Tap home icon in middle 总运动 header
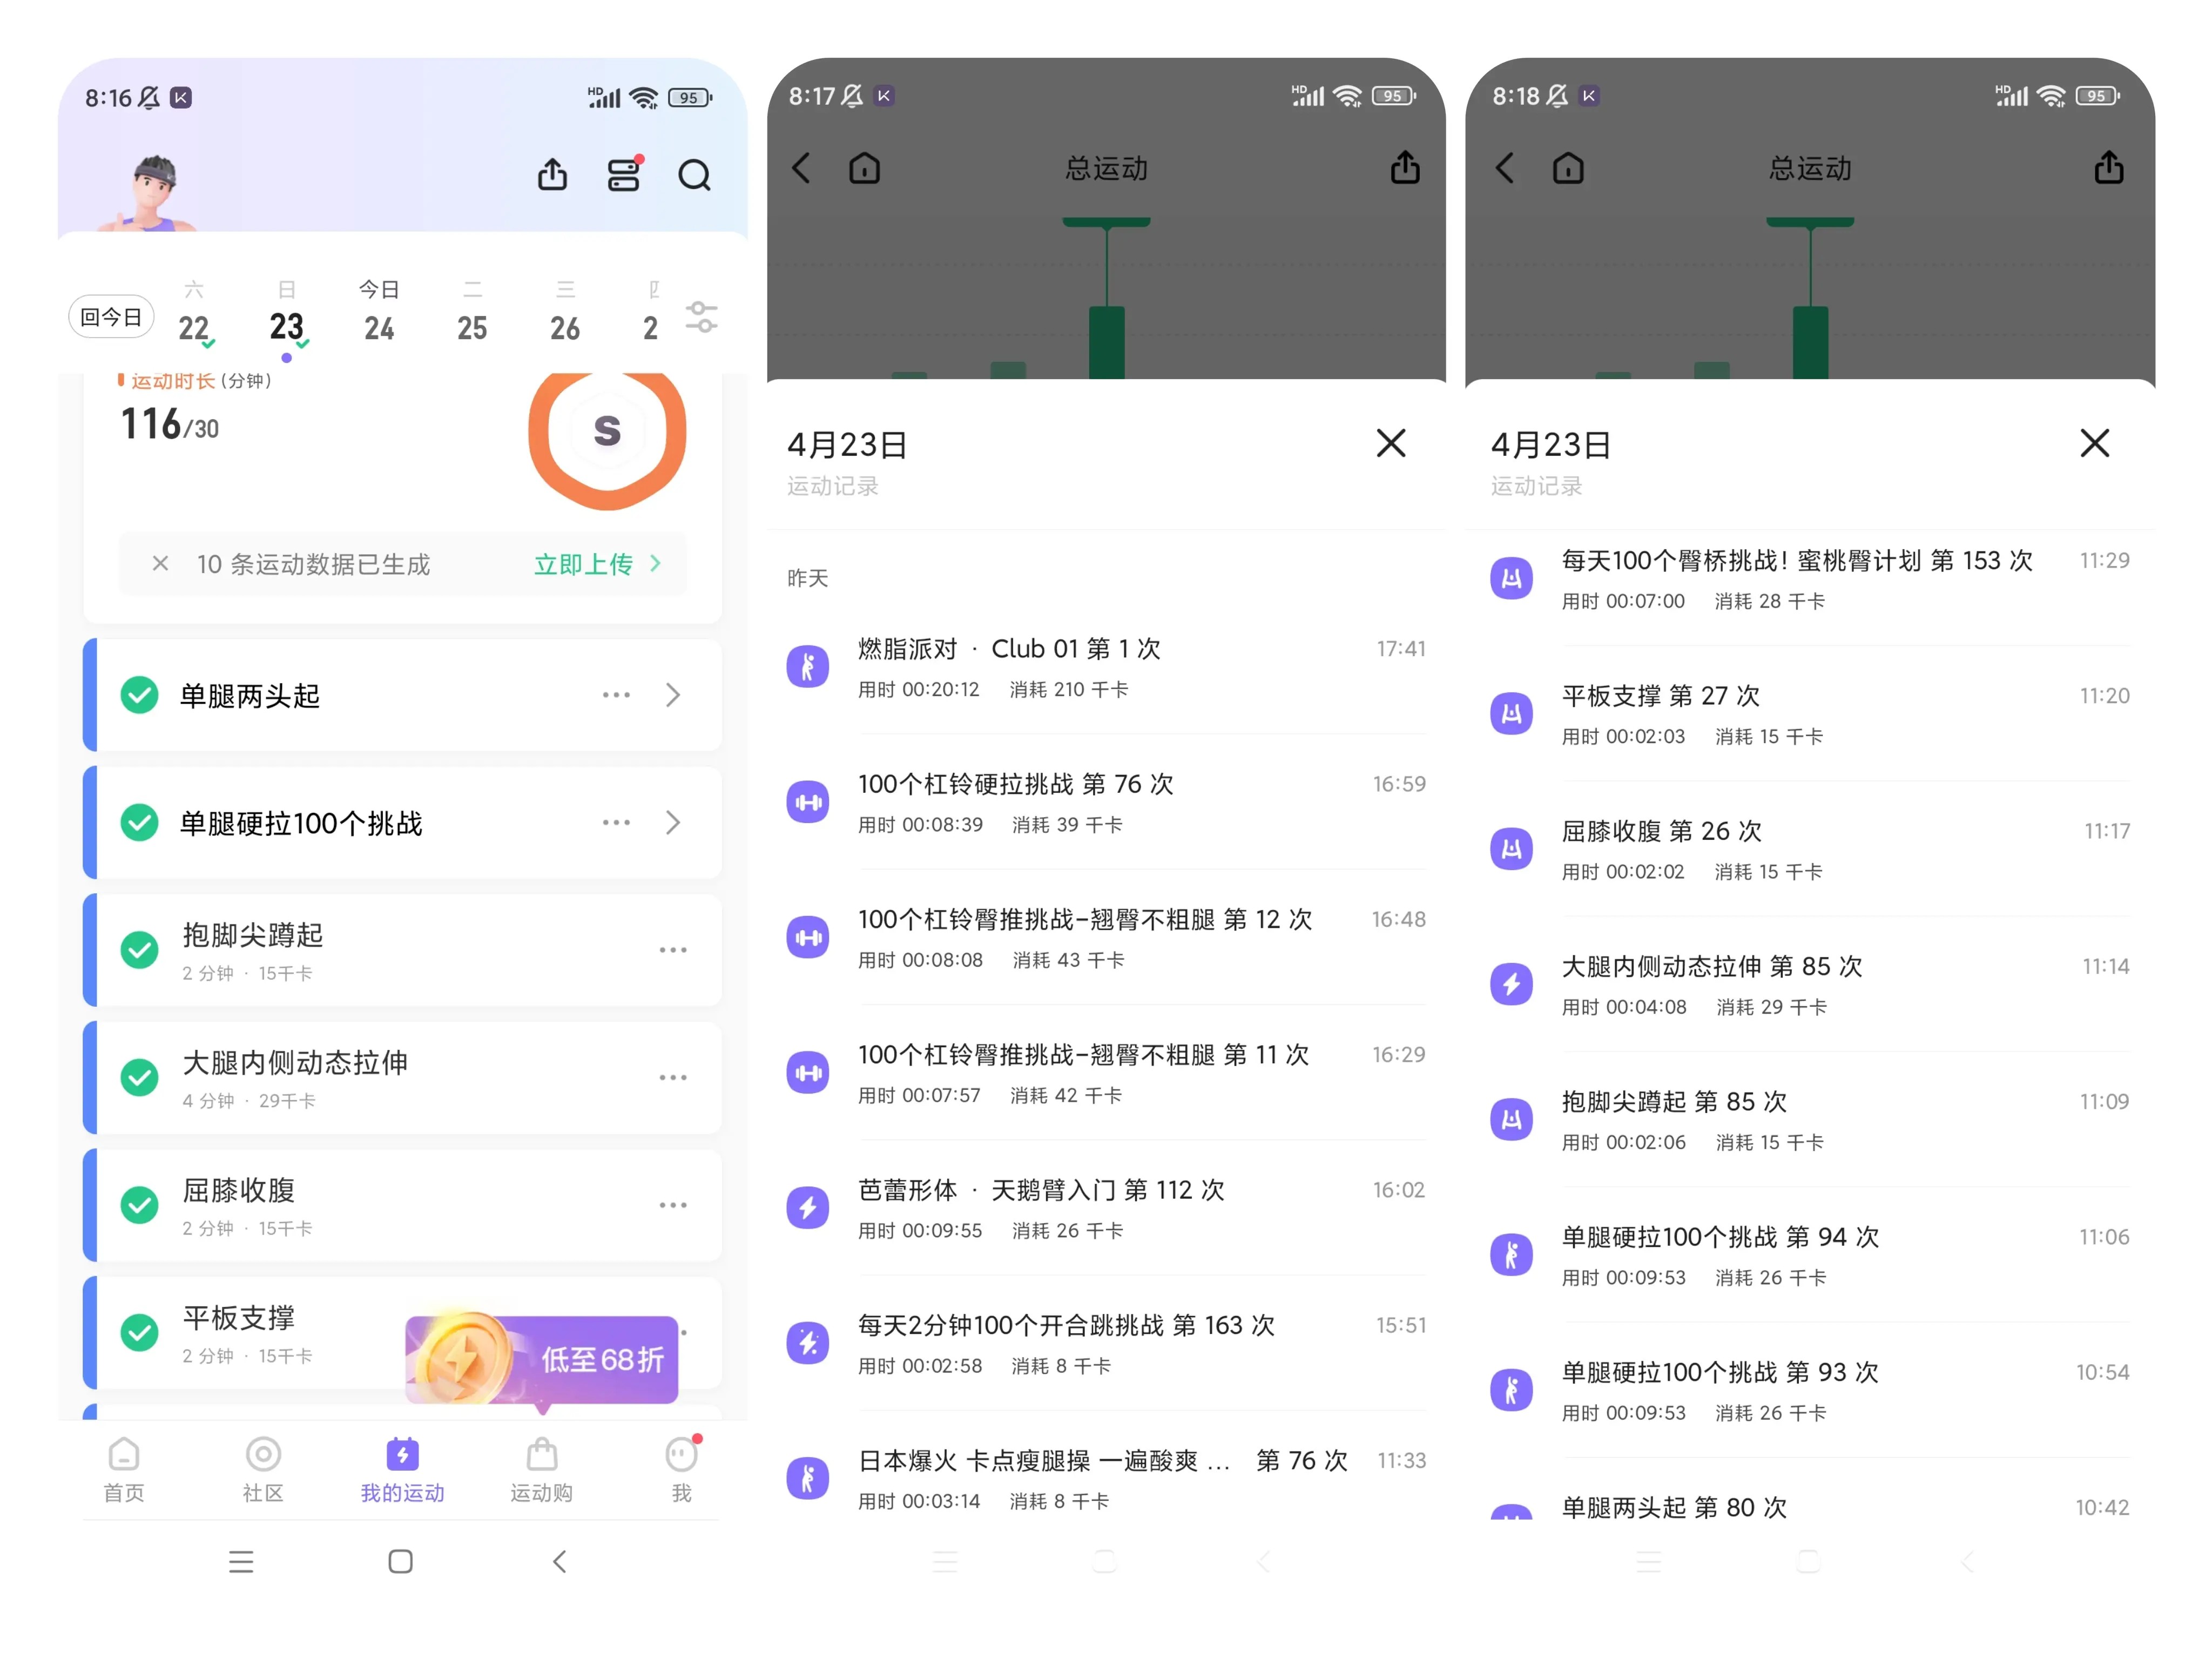This screenshot has height=1659, width=2212. [864, 168]
